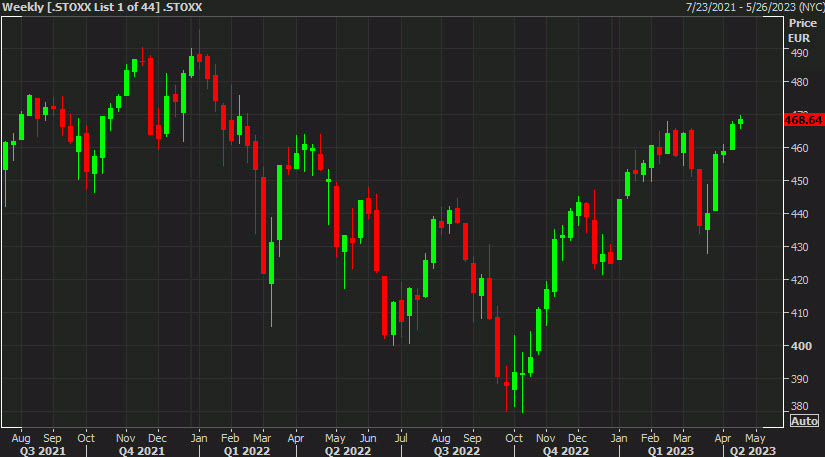Click the 380 price axis value

coord(799,407)
